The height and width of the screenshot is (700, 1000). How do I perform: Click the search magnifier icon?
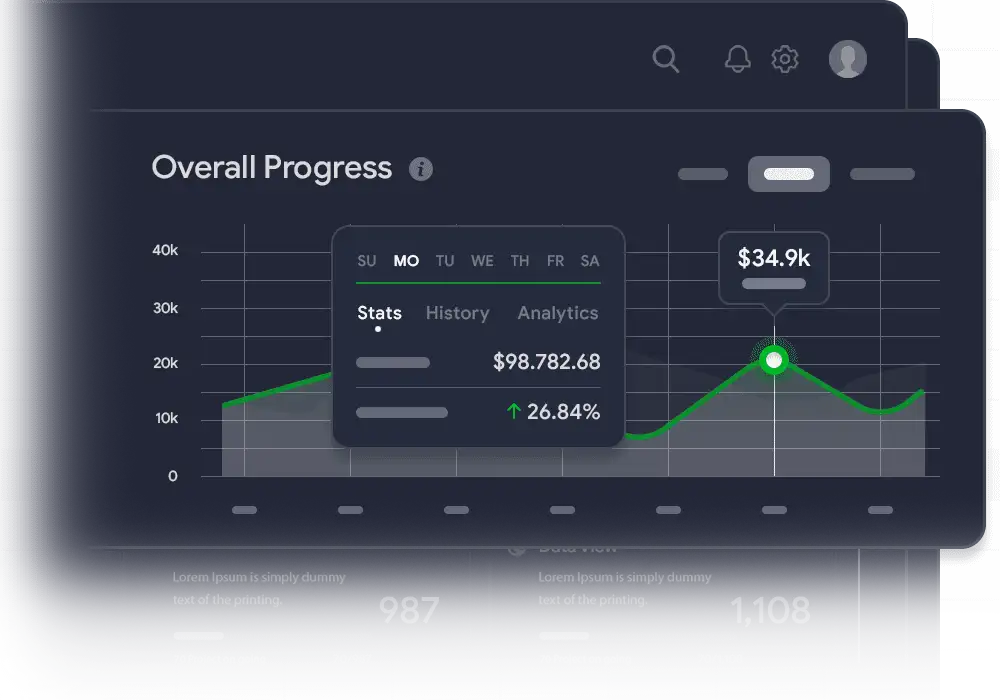point(665,58)
